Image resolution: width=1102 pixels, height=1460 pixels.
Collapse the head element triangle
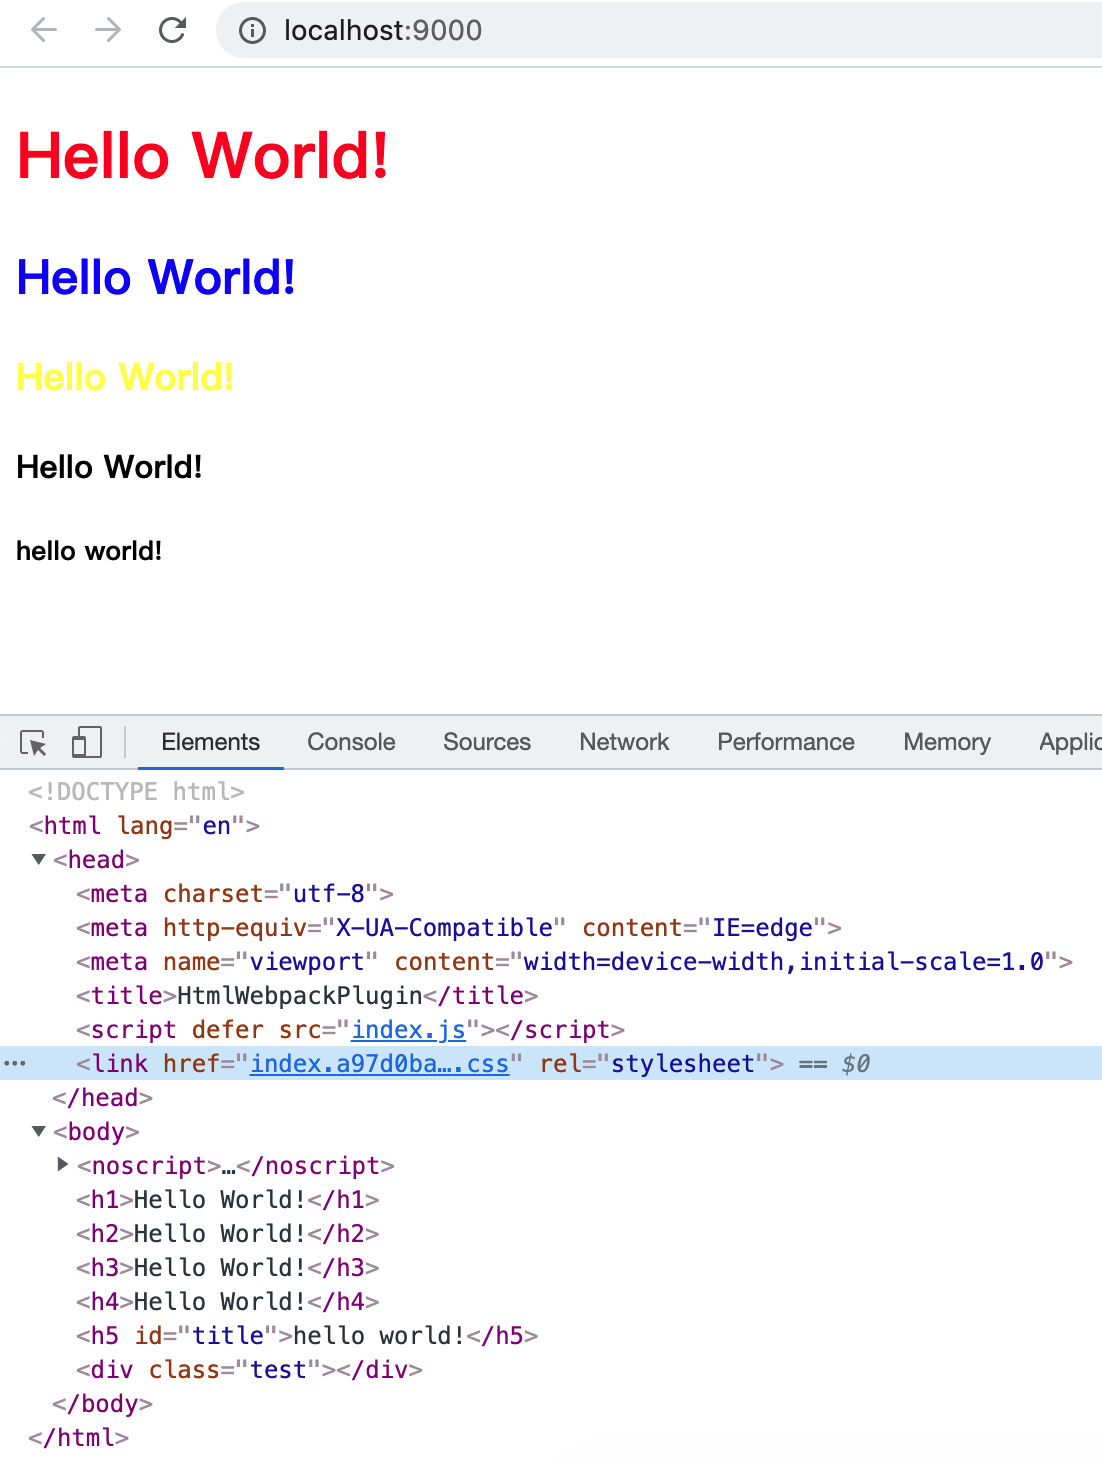point(39,859)
